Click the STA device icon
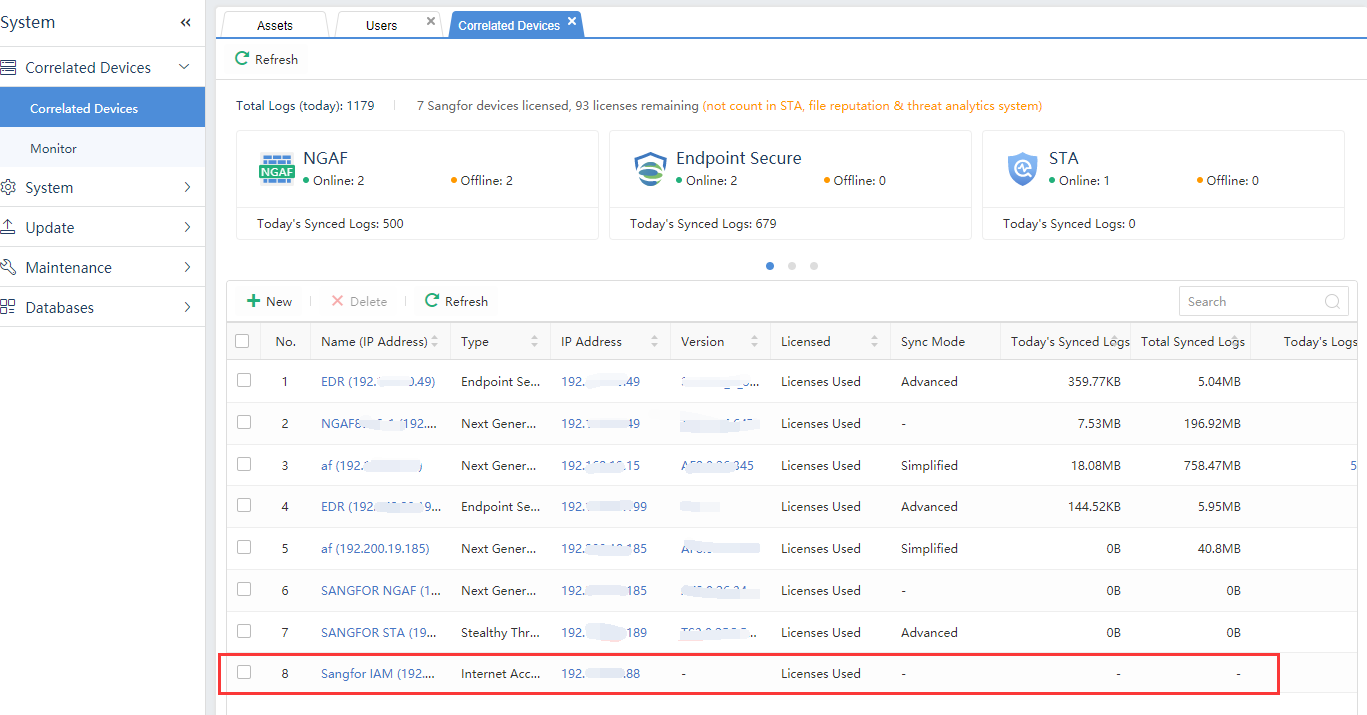The width and height of the screenshot is (1367, 715). coord(1022,170)
